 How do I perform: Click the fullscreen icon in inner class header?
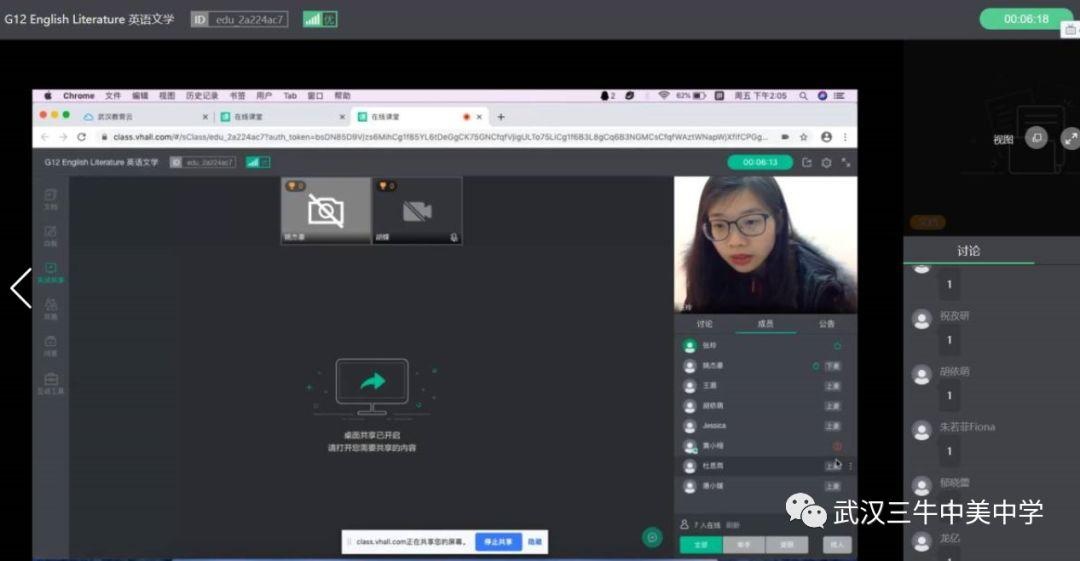click(846, 163)
